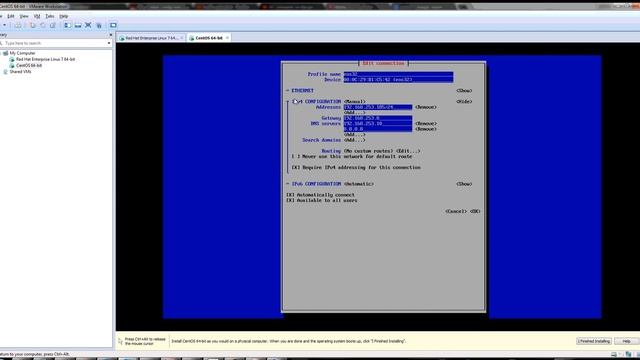This screenshot has width=640, height=360.
Task: Click Cancel in Edit connection dialog
Action: point(456,211)
